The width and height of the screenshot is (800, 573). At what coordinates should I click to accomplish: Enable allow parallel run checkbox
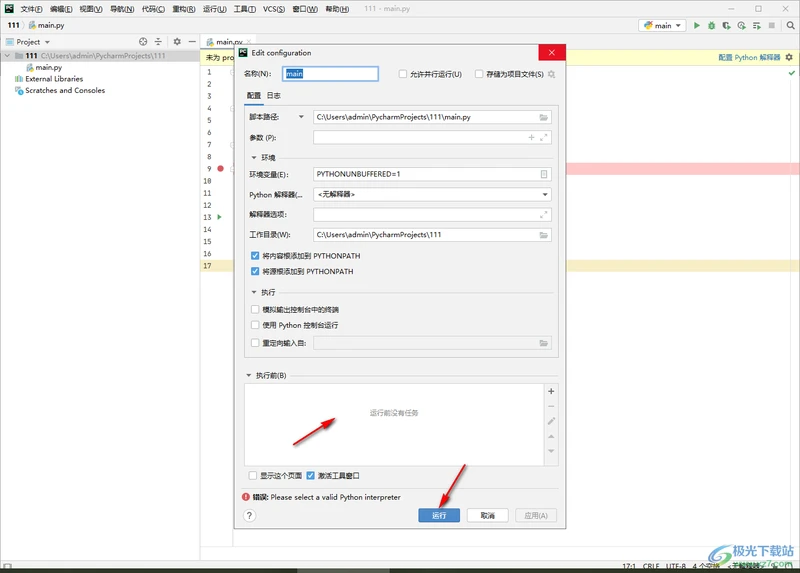pos(403,74)
